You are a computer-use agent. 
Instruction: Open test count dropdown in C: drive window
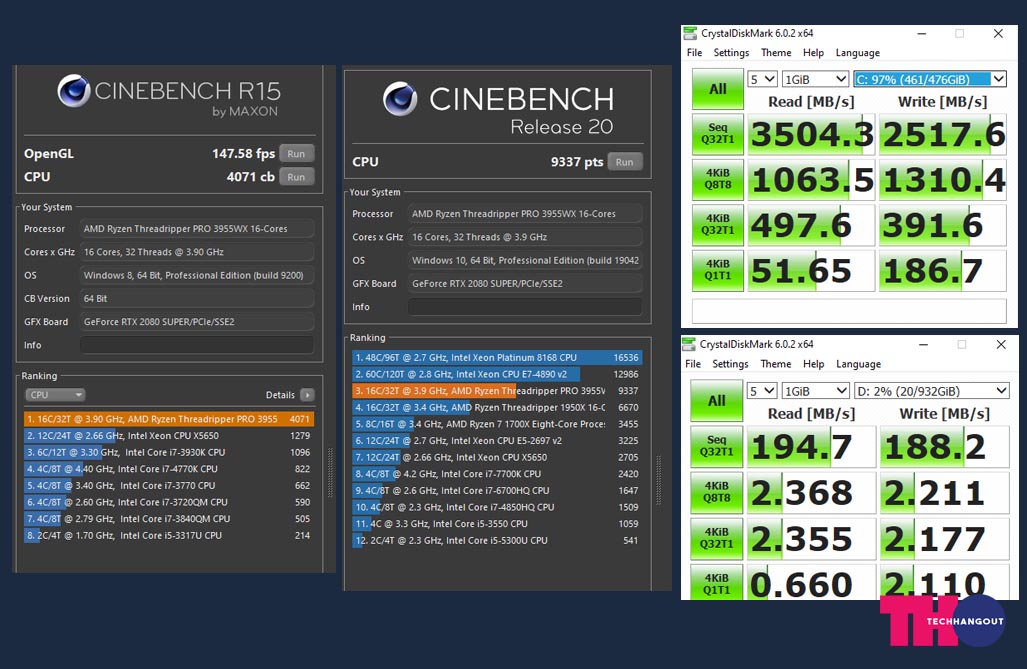point(762,79)
